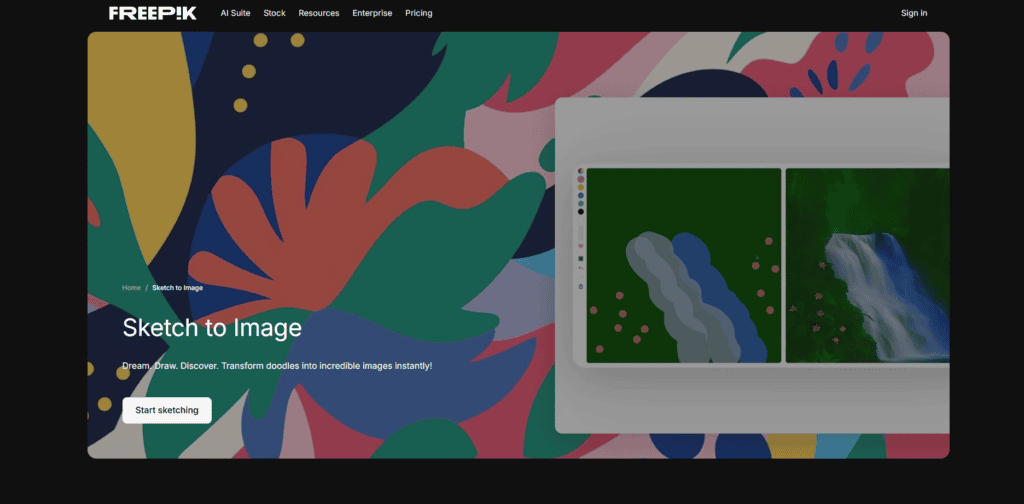Image resolution: width=1024 pixels, height=504 pixels.
Task: Select the pink color swatch
Action: pyautogui.click(x=580, y=179)
